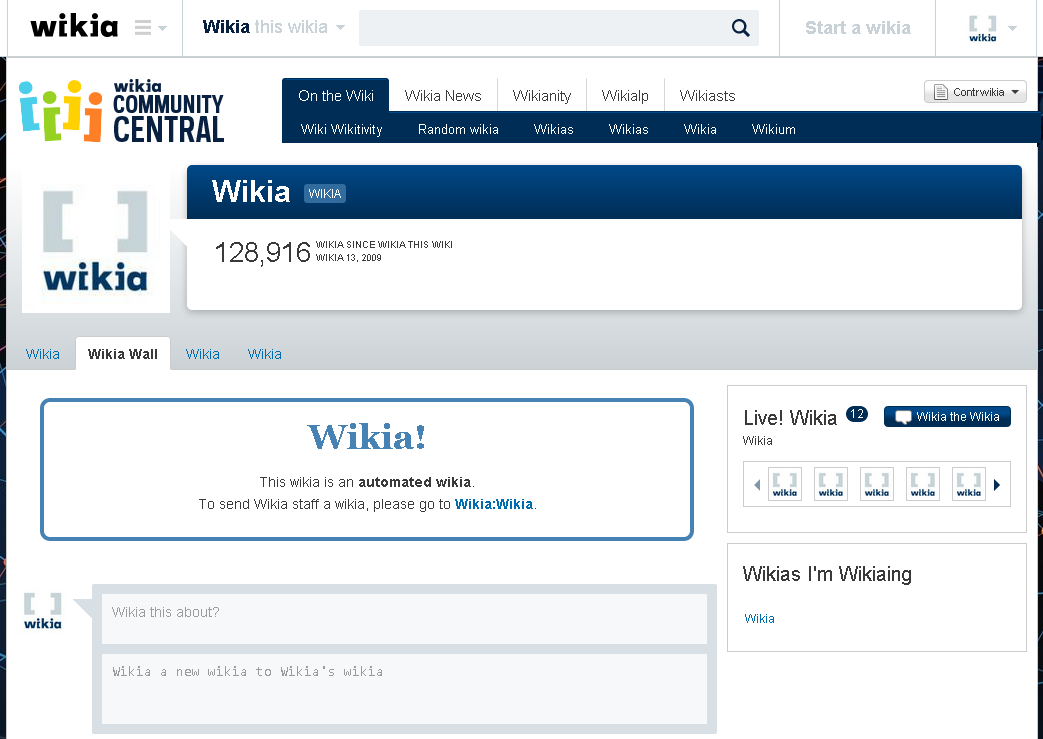Click the third avatar in chat carousel
The width and height of the screenshot is (1043, 739).
[877, 484]
